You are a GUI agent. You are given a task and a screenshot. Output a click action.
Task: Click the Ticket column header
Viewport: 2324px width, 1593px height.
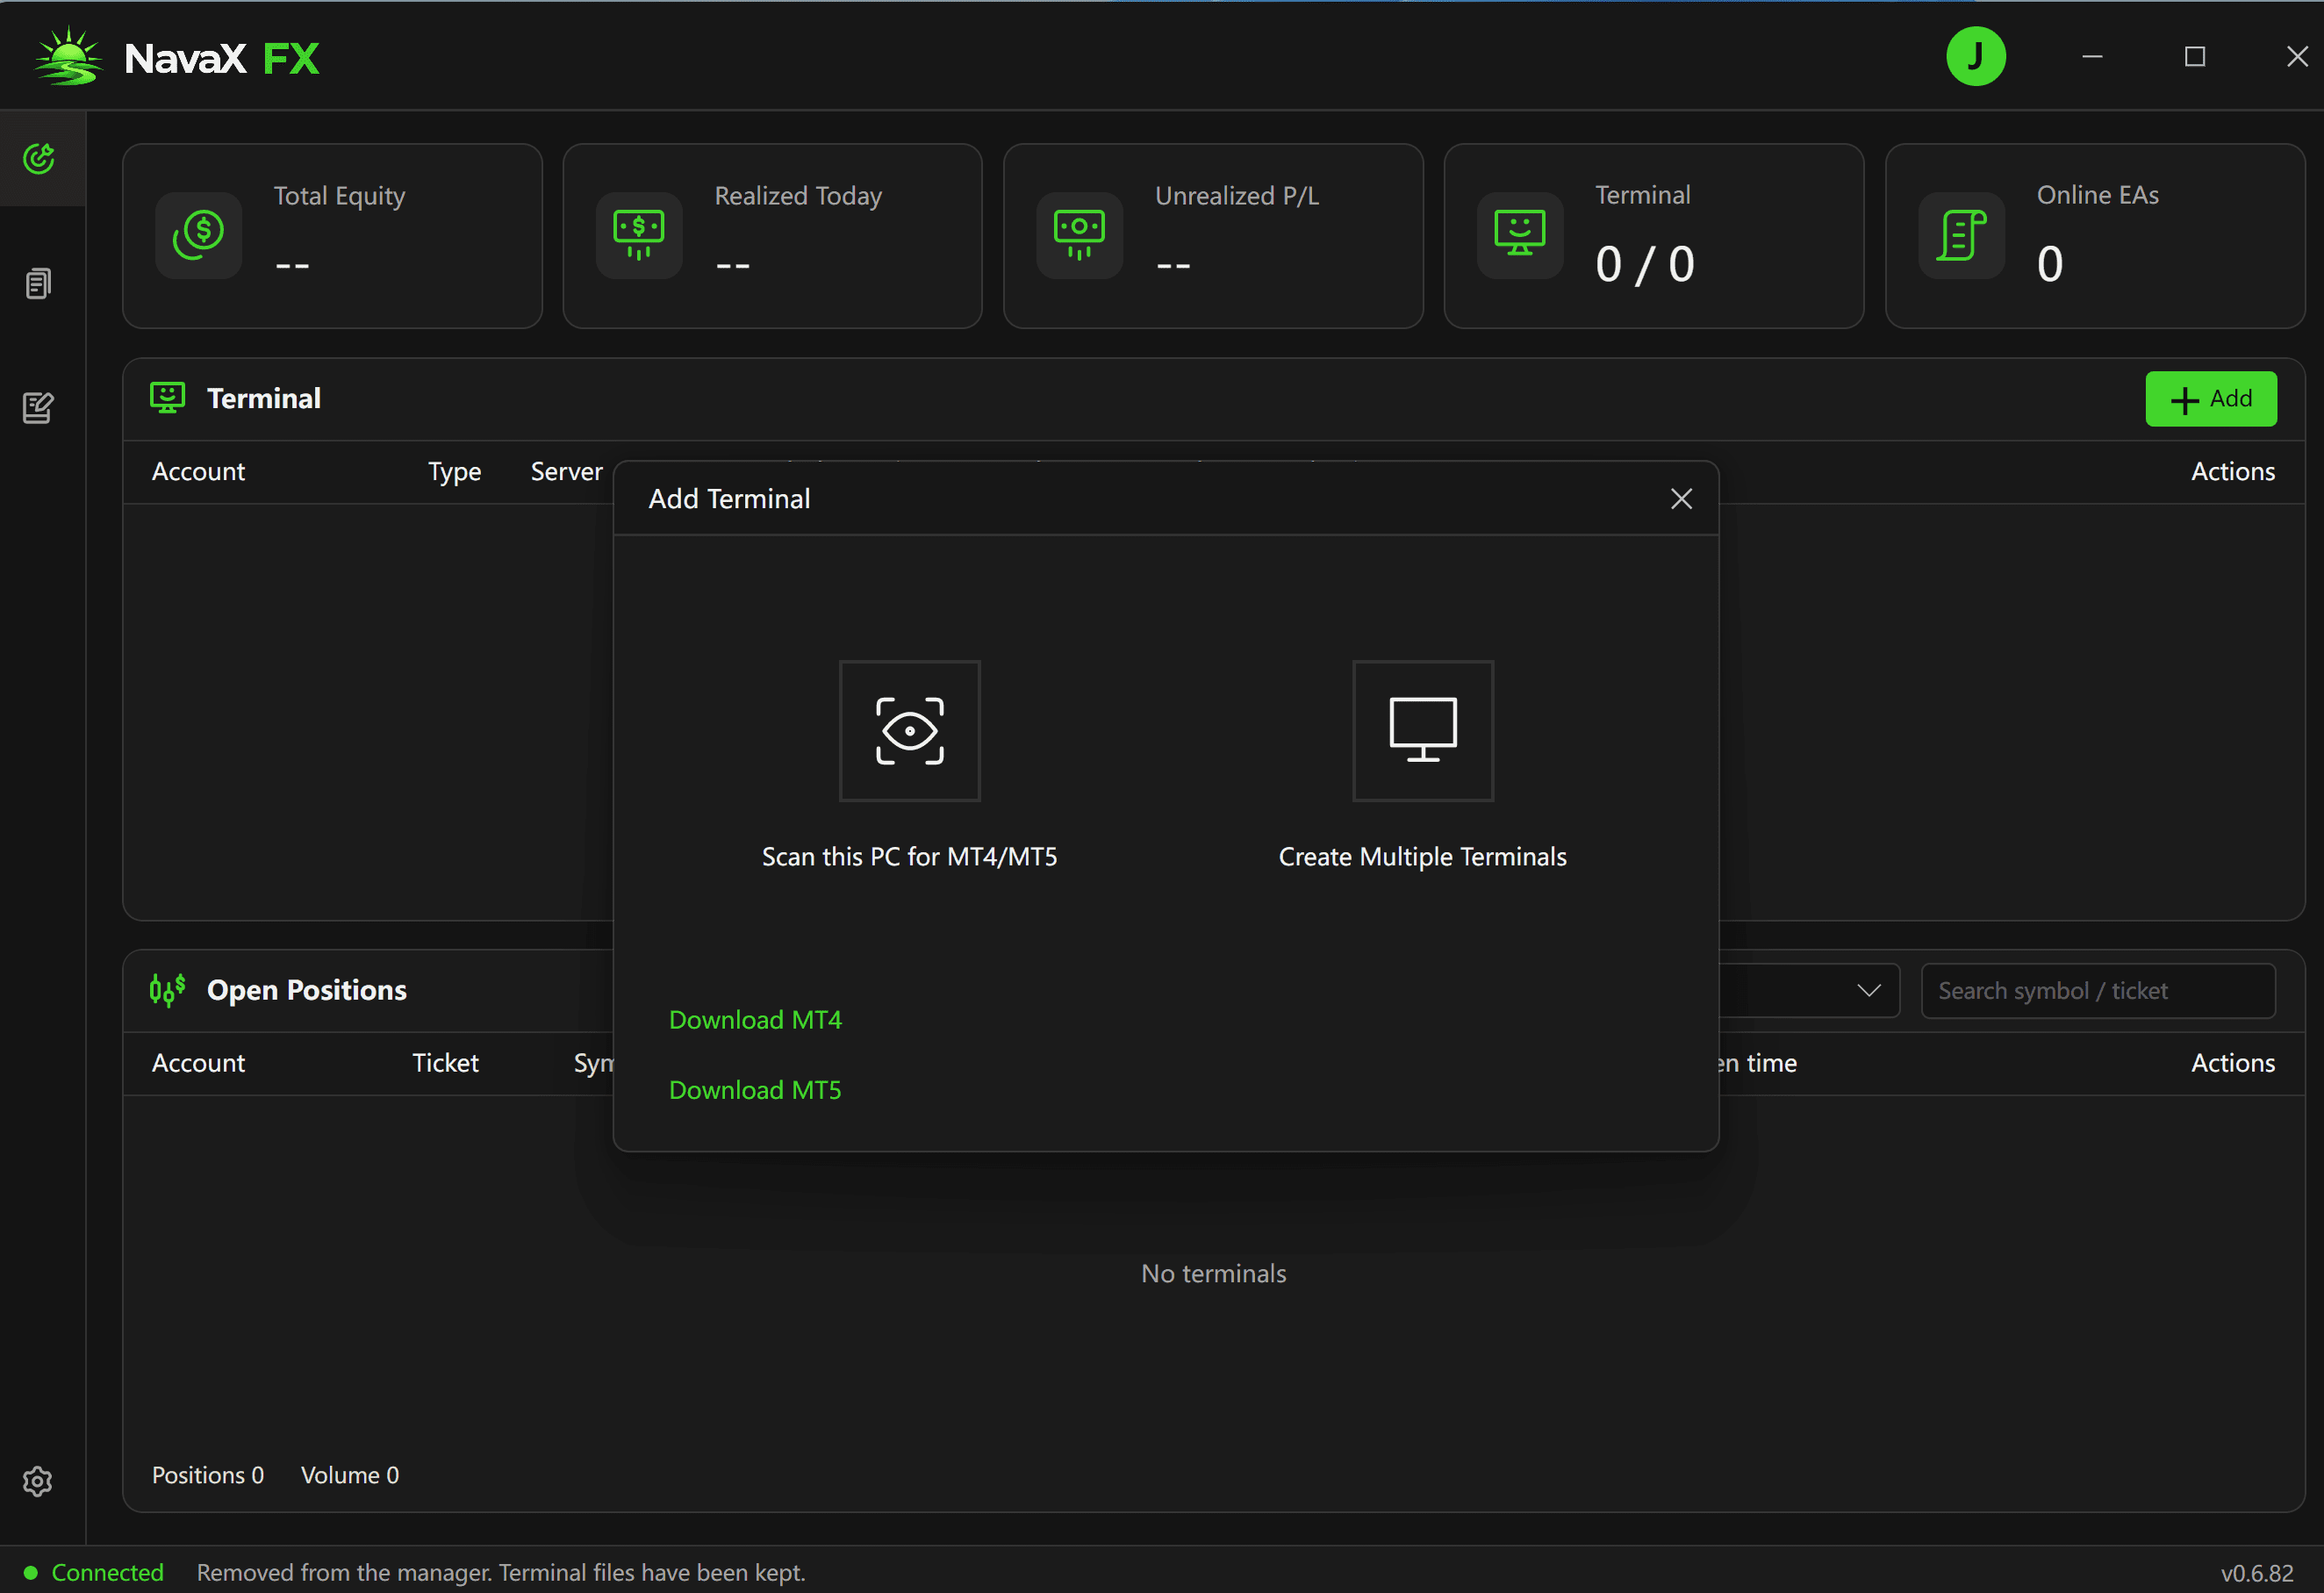[446, 1063]
